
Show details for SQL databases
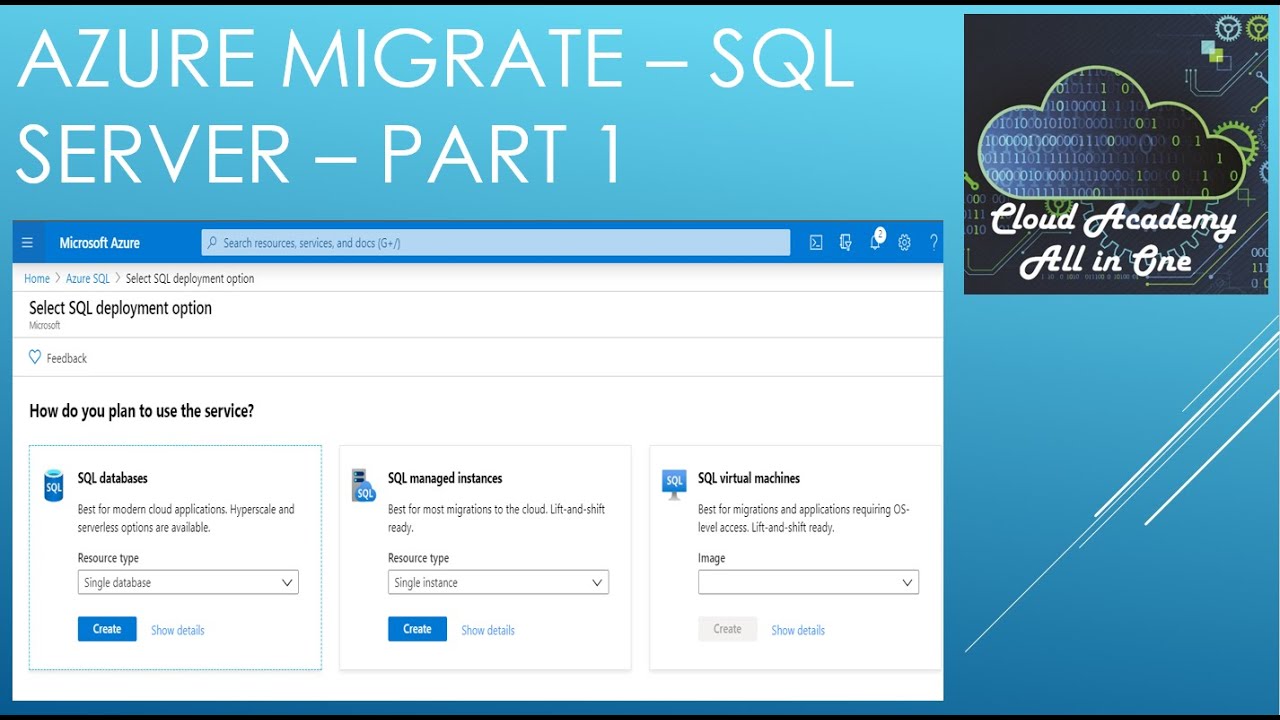pos(178,630)
